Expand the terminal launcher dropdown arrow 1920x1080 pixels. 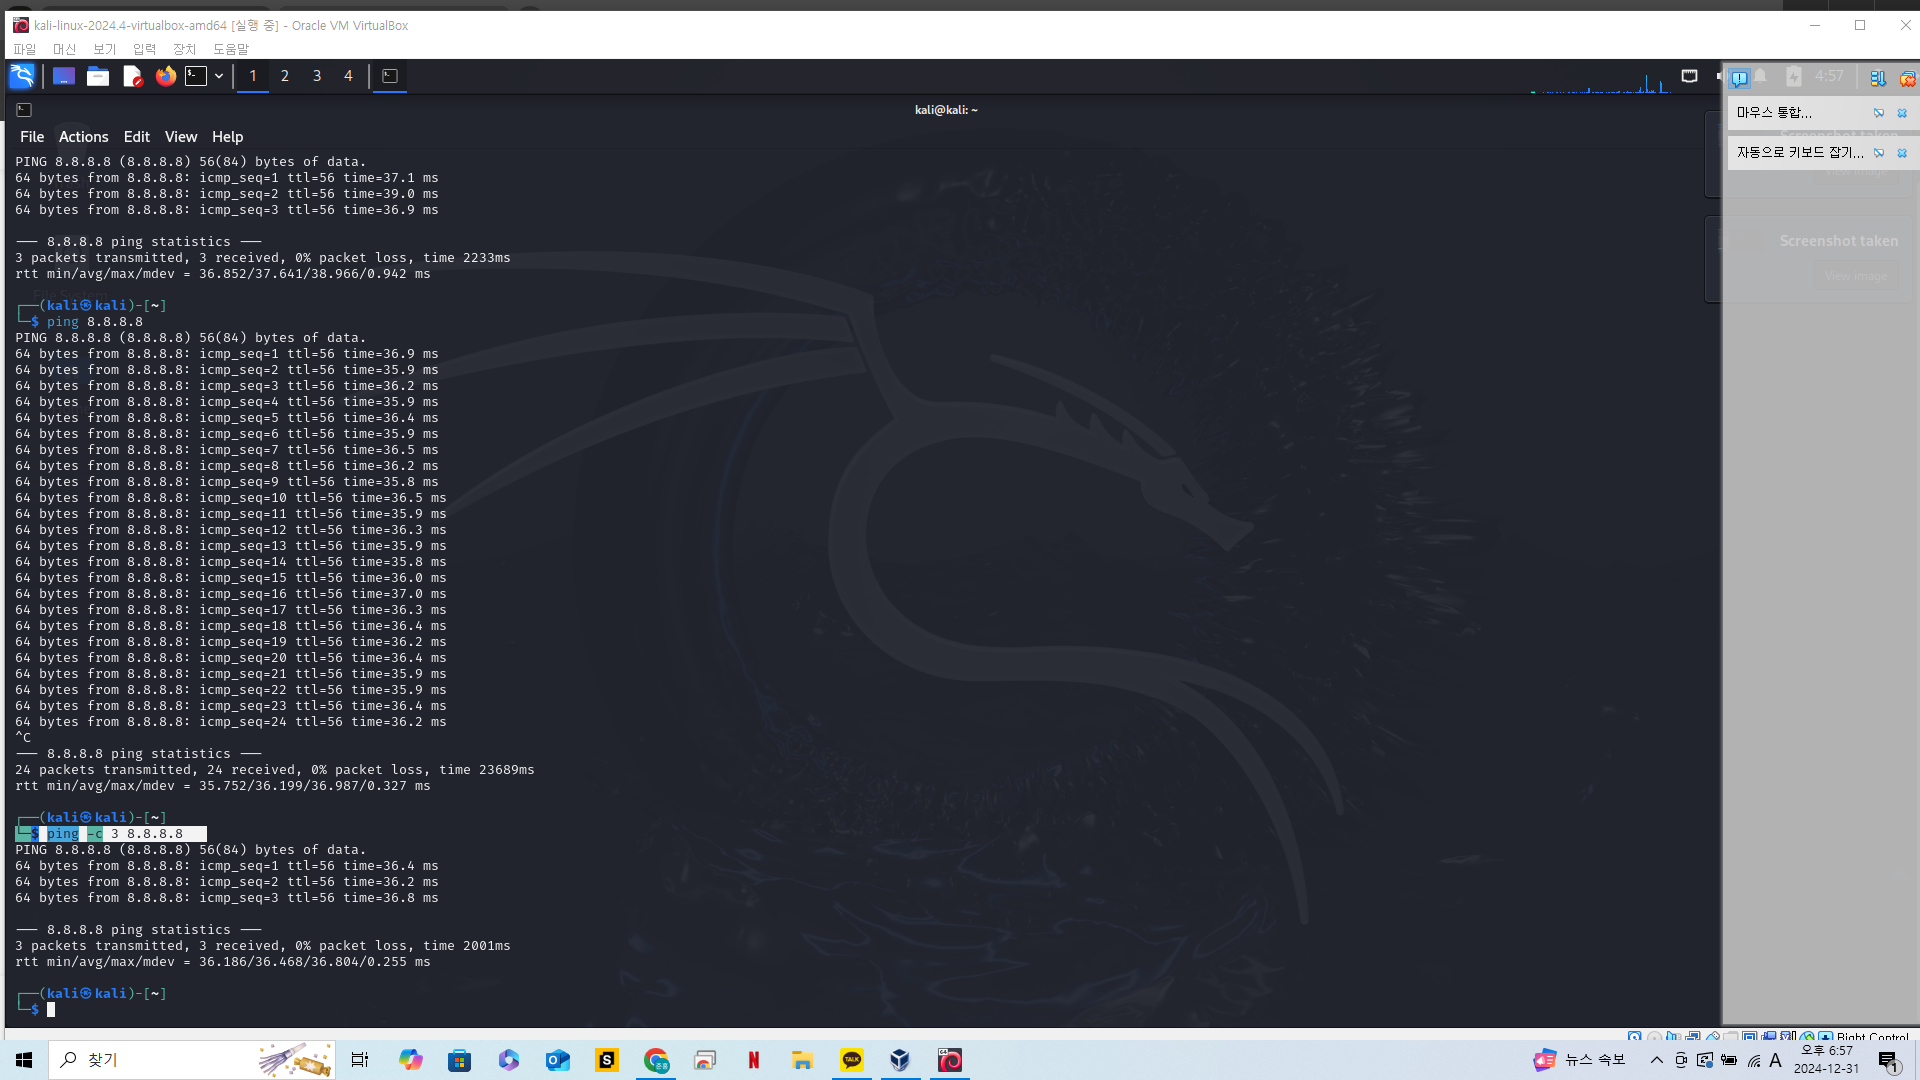pyautogui.click(x=219, y=76)
